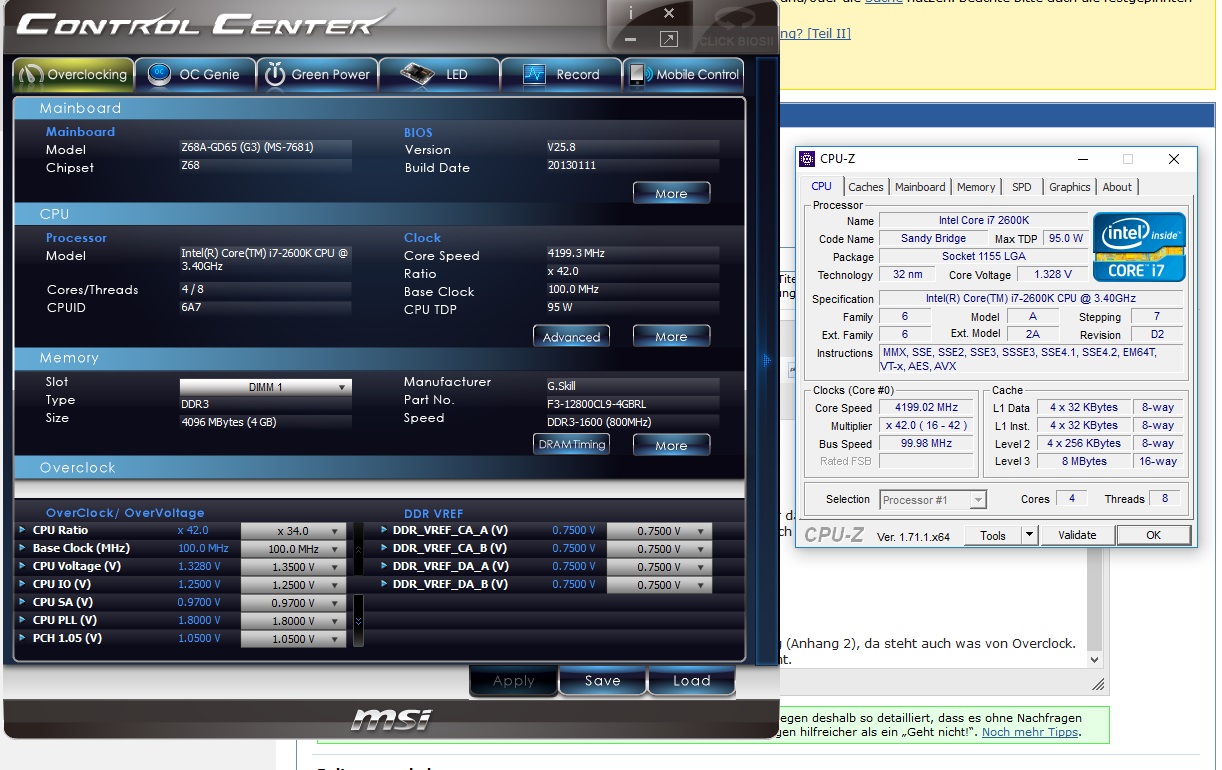Click More in the Memory section
This screenshot has height=770, width=1222.
coord(671,444)
